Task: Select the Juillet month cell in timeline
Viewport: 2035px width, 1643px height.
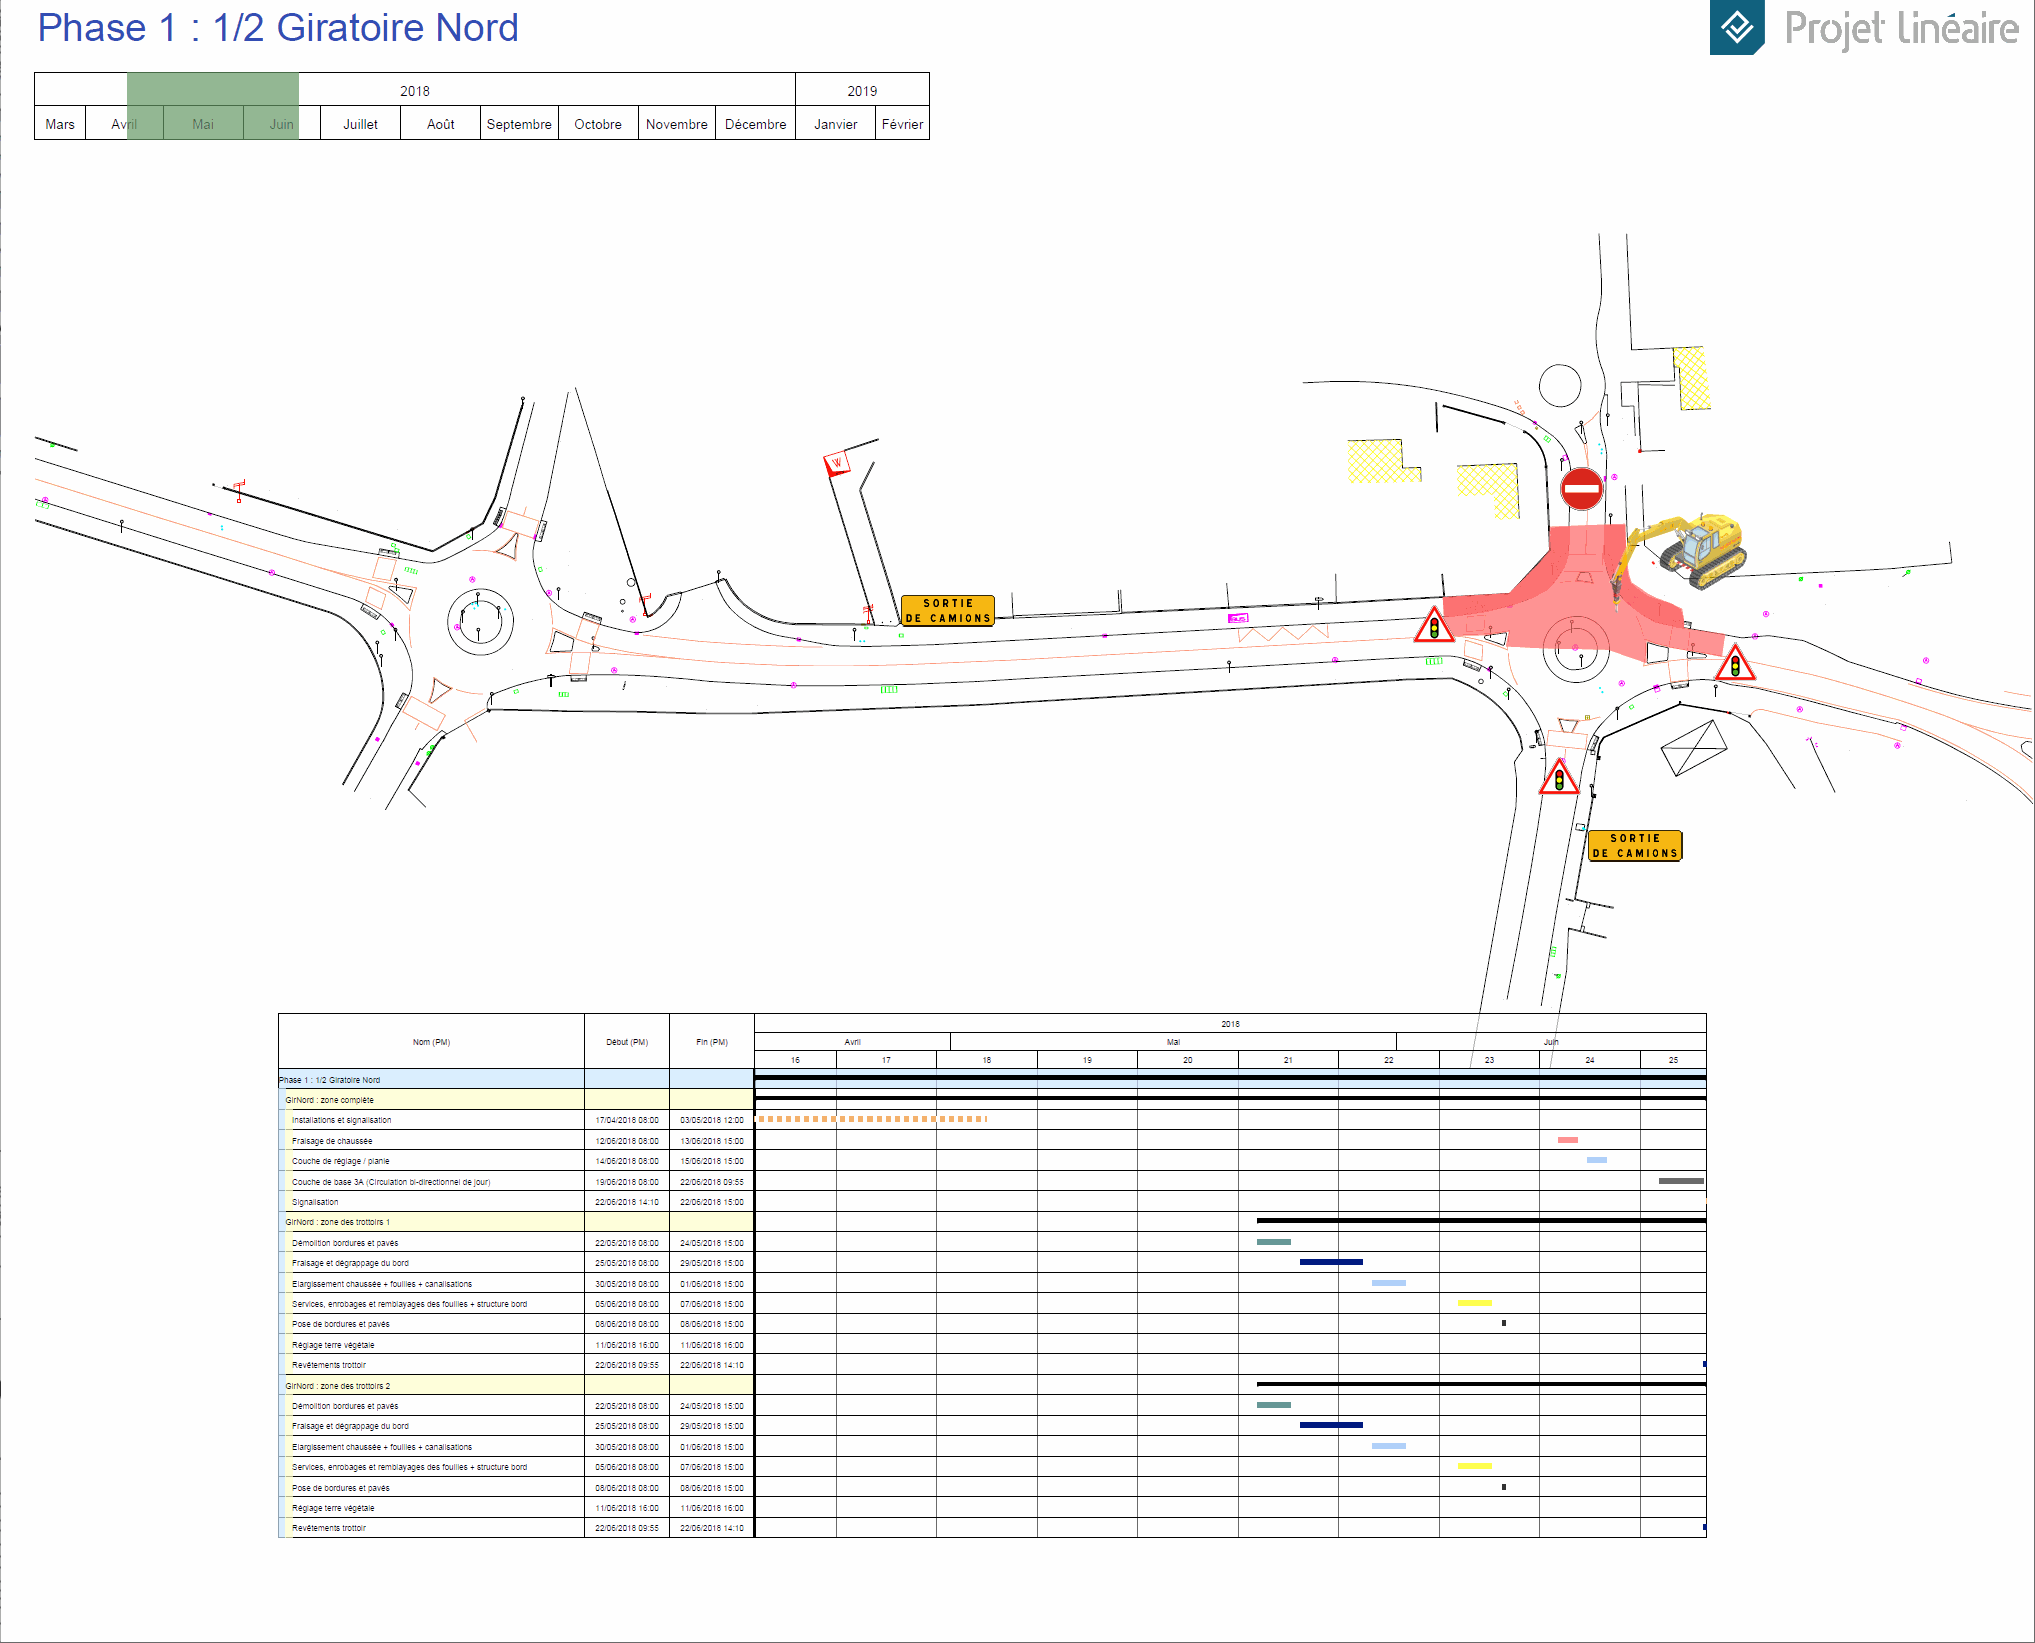Action: tap(360, 124)
